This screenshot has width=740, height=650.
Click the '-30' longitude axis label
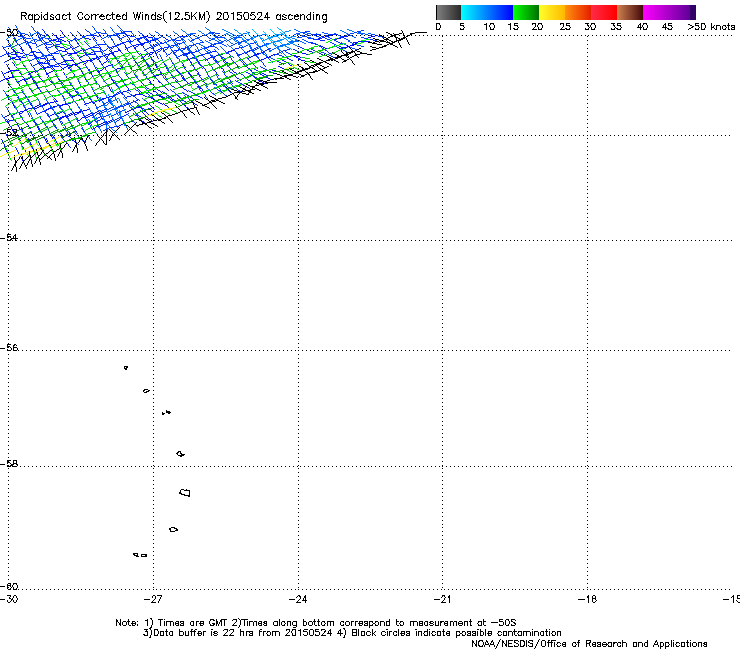coord(9,599)
